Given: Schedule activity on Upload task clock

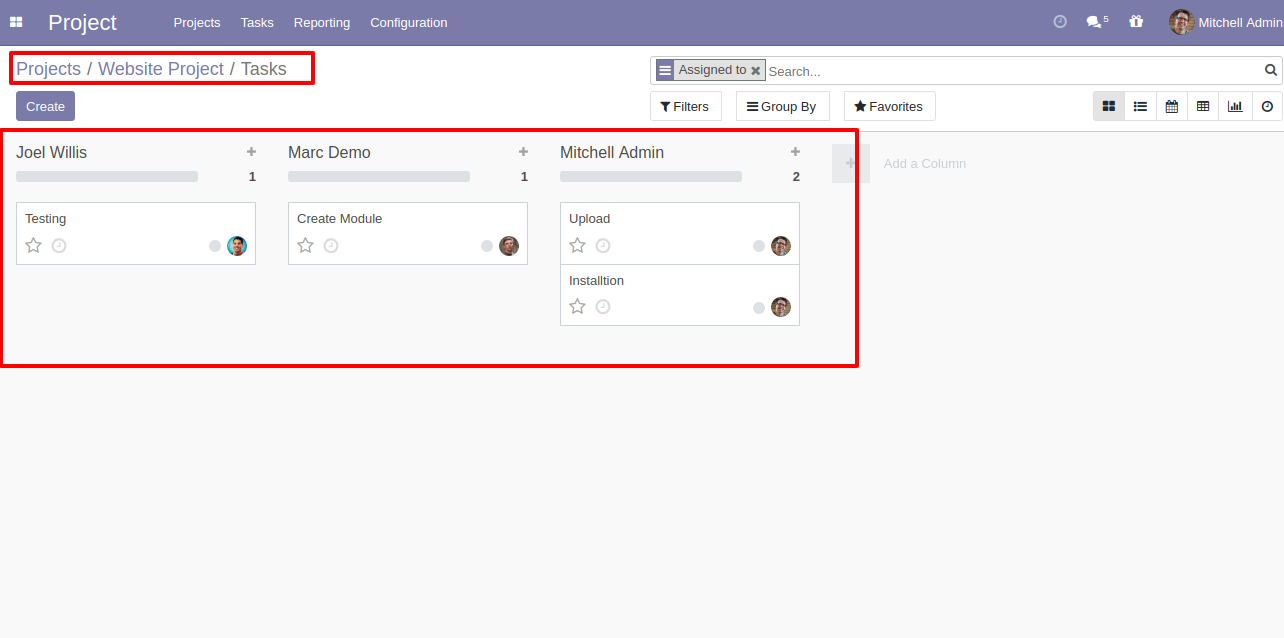Looking at the screenshot, I should point(603,245).
